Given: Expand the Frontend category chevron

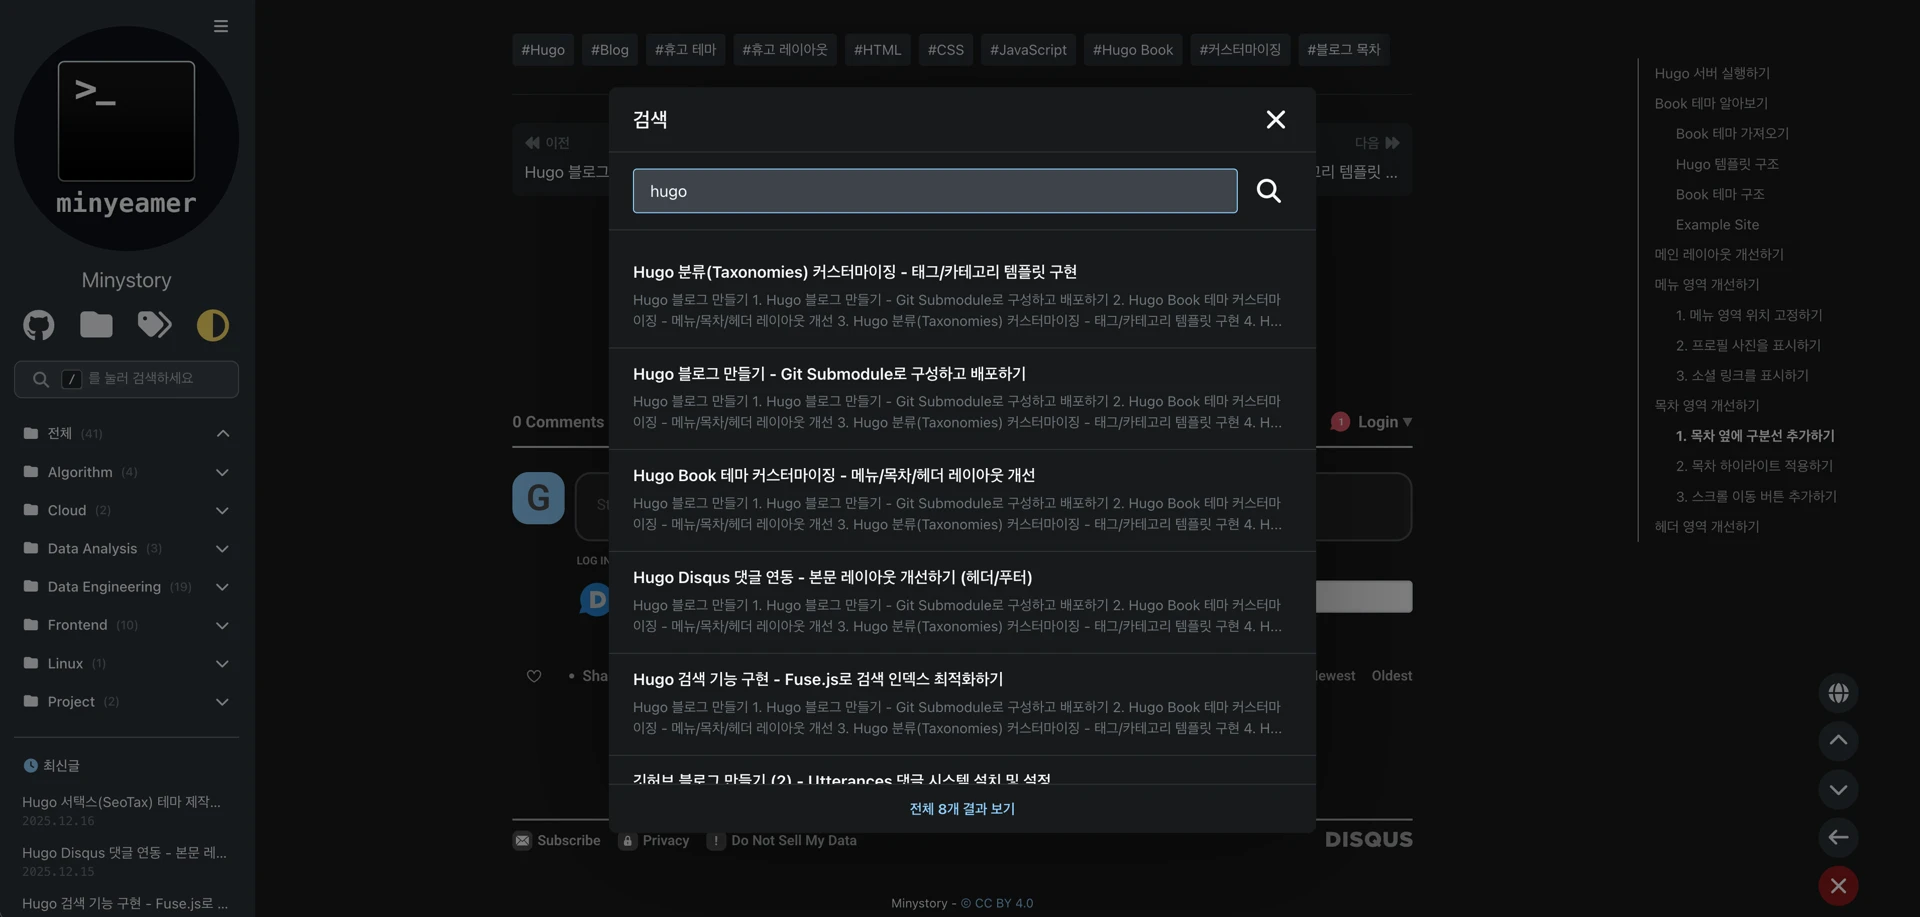Looking at the screenshot, I should [x=223, y=625].
